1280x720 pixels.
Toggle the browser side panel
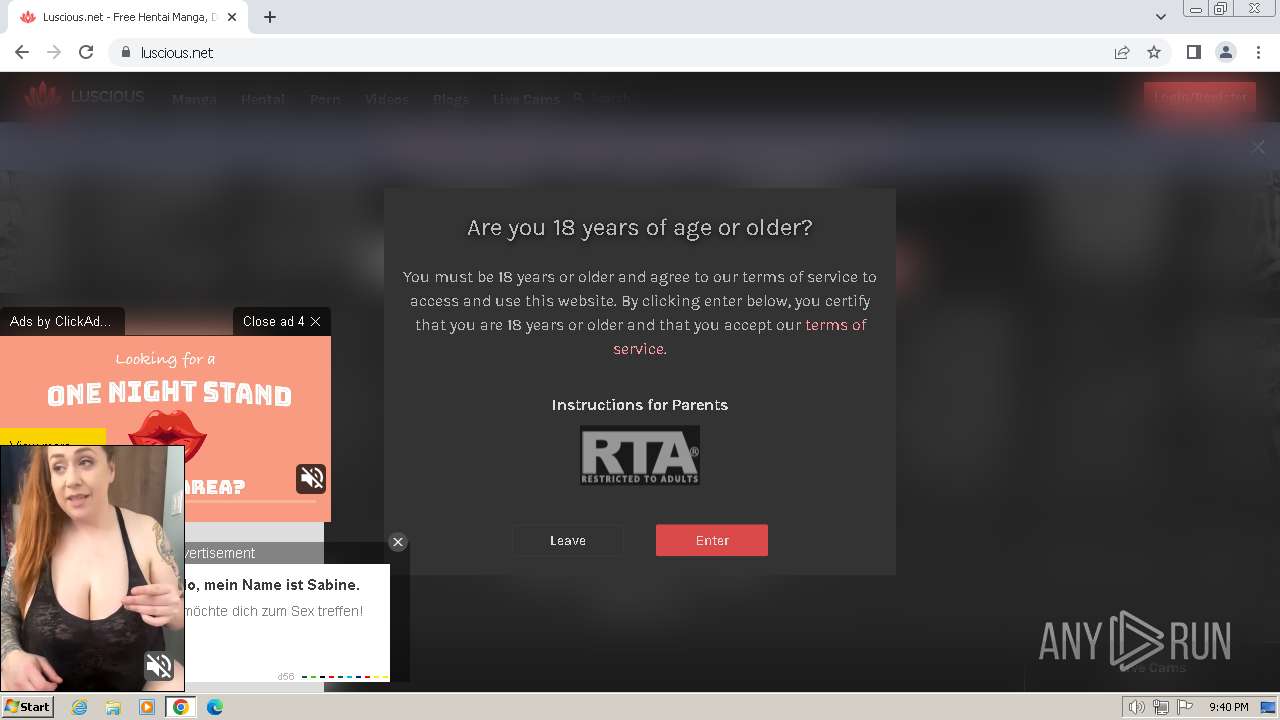pyautogui.click(x=1193, y=52)
